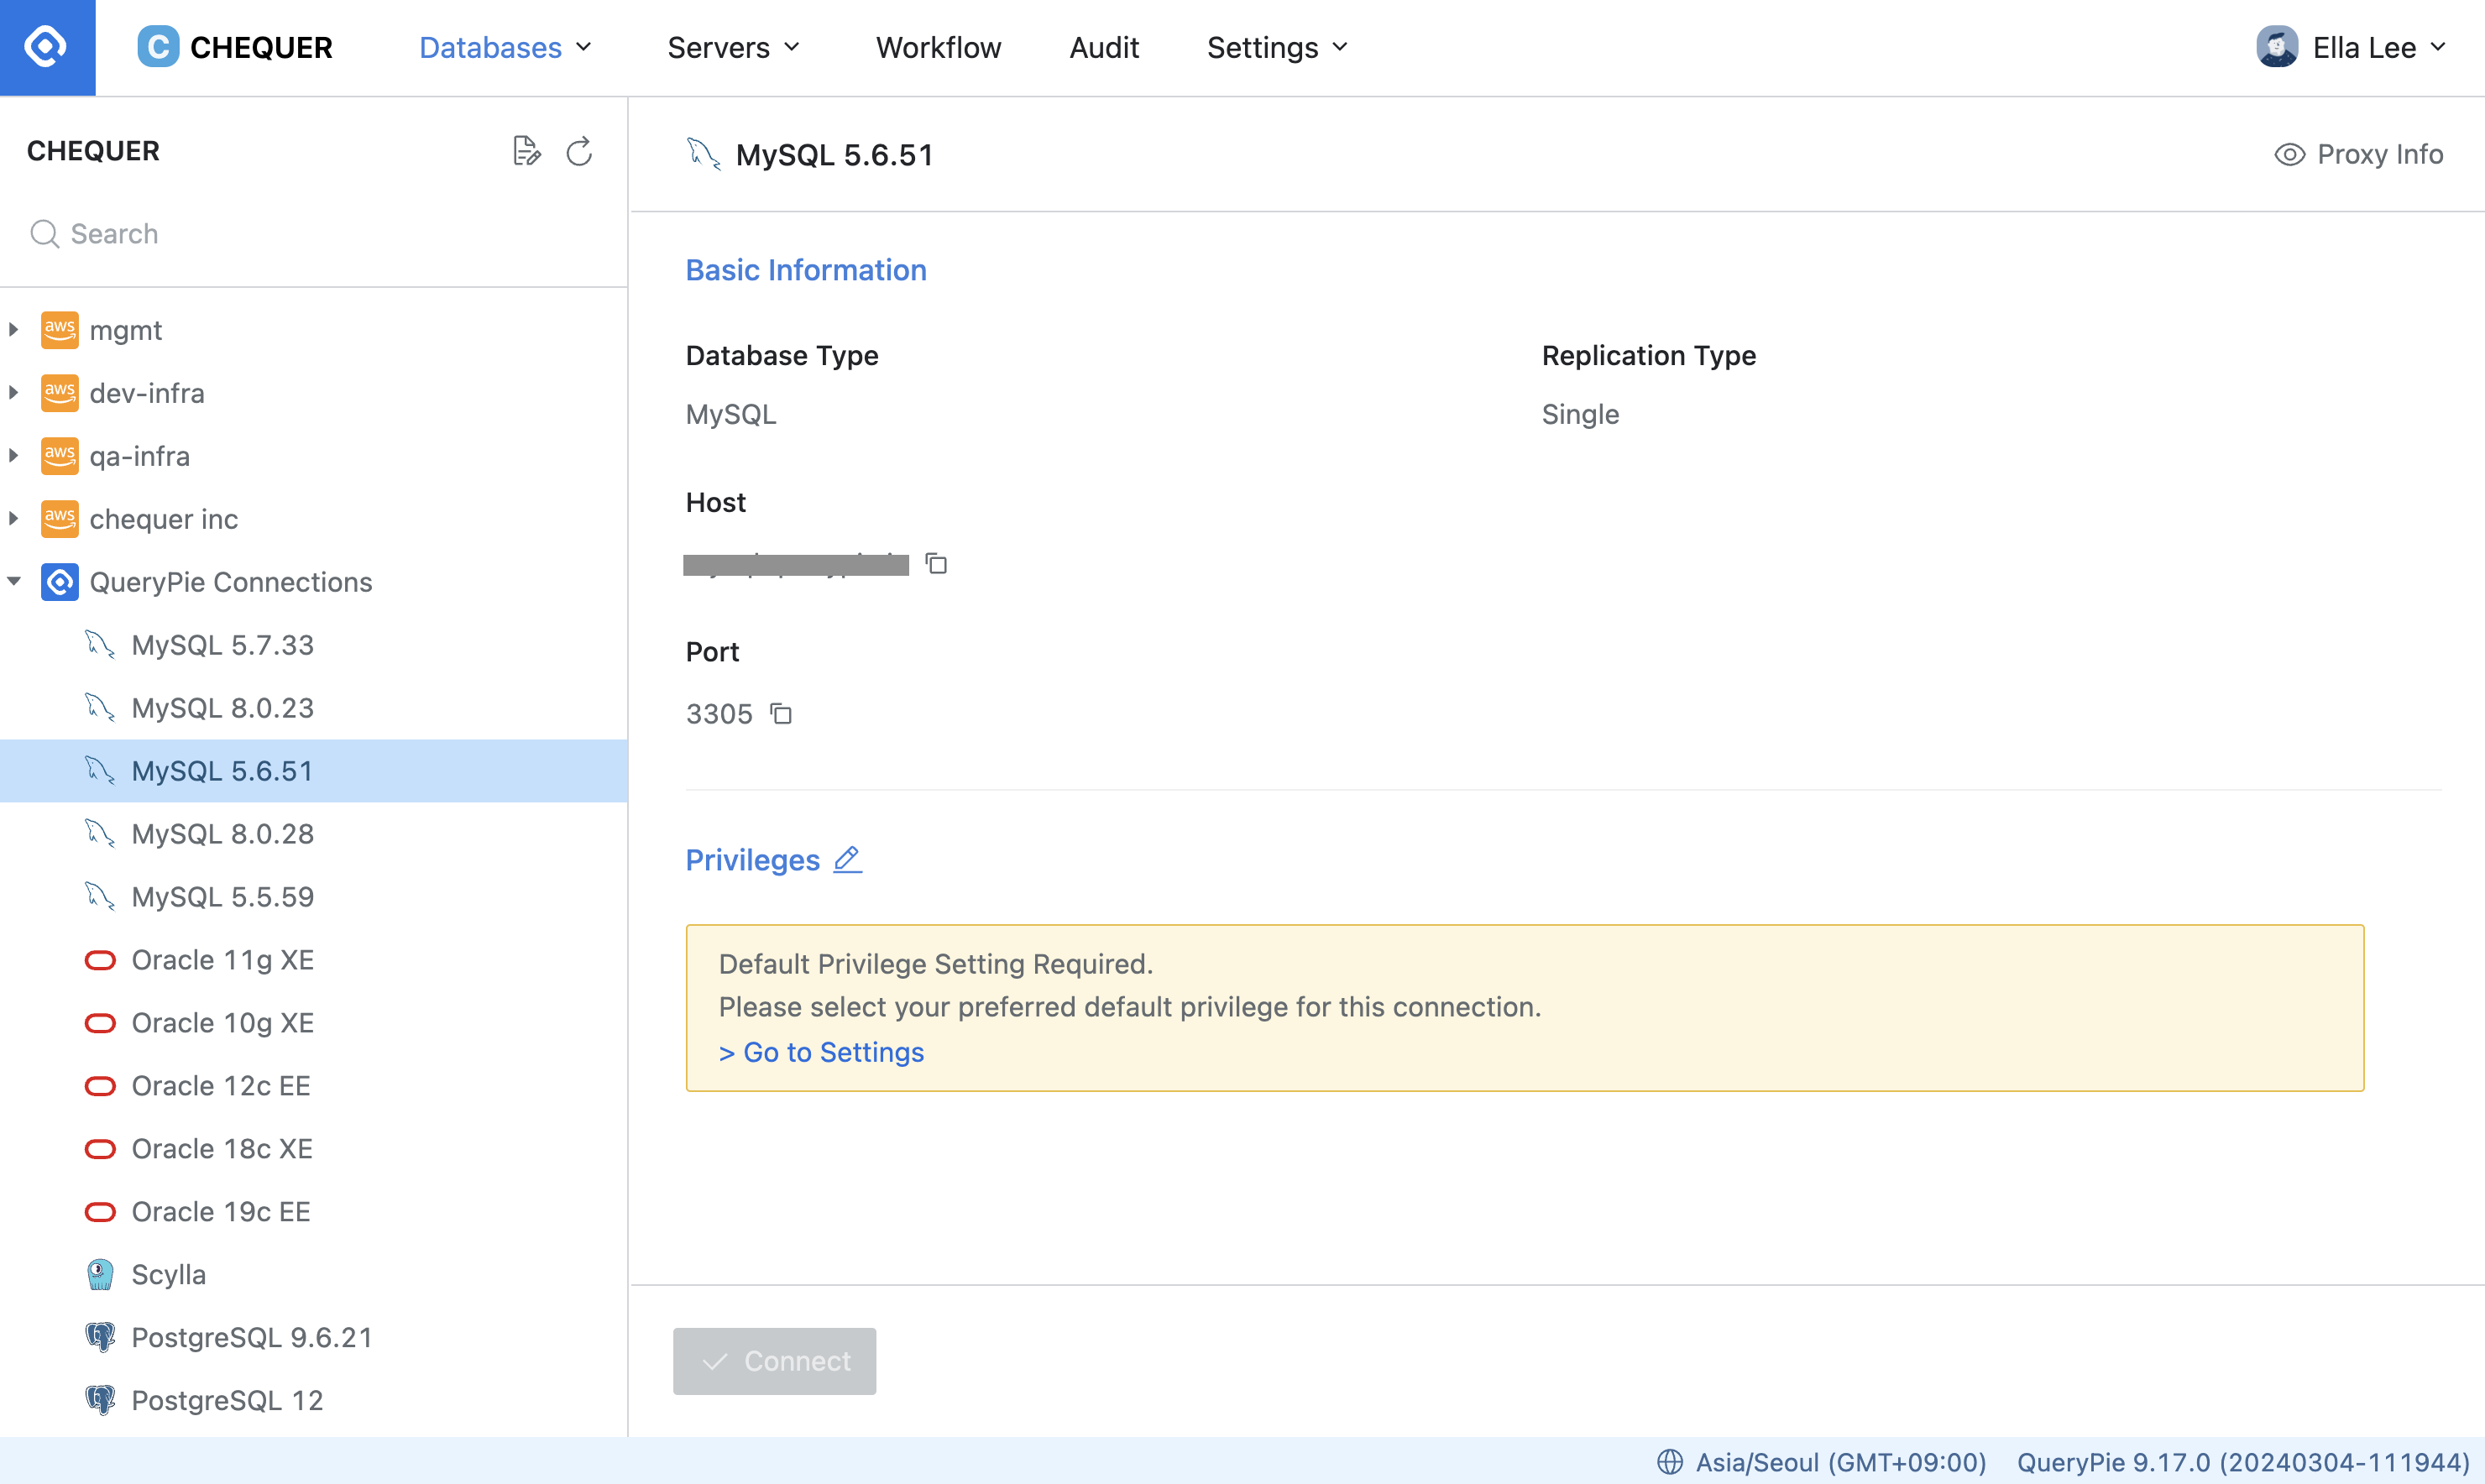Viewport: 2485px width, 1484px height.
Task: Go to the Audit menu
Action: tap(1104, 47)
